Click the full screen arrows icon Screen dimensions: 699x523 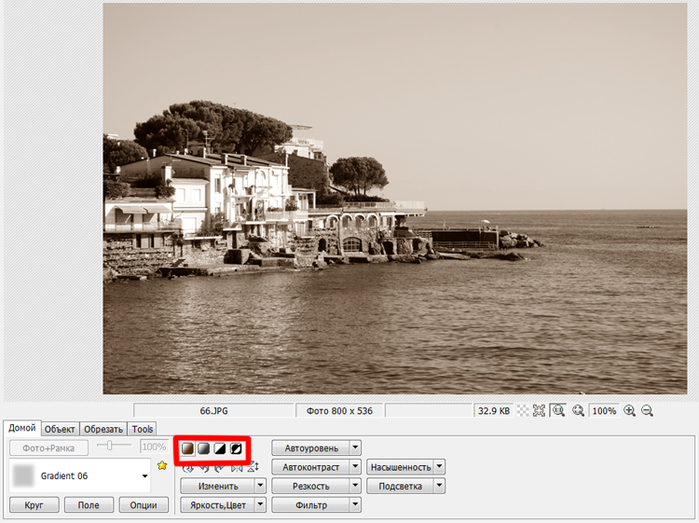coord(539,411)
